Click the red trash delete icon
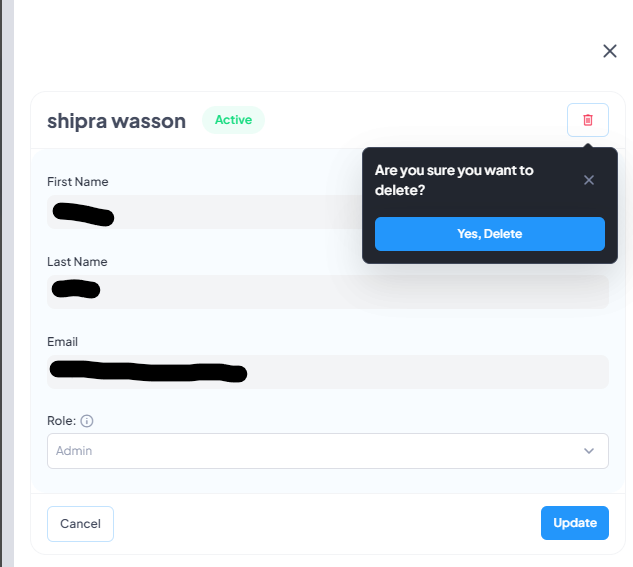The height and width of the screenshot is (567, 633). coord(588,120)
